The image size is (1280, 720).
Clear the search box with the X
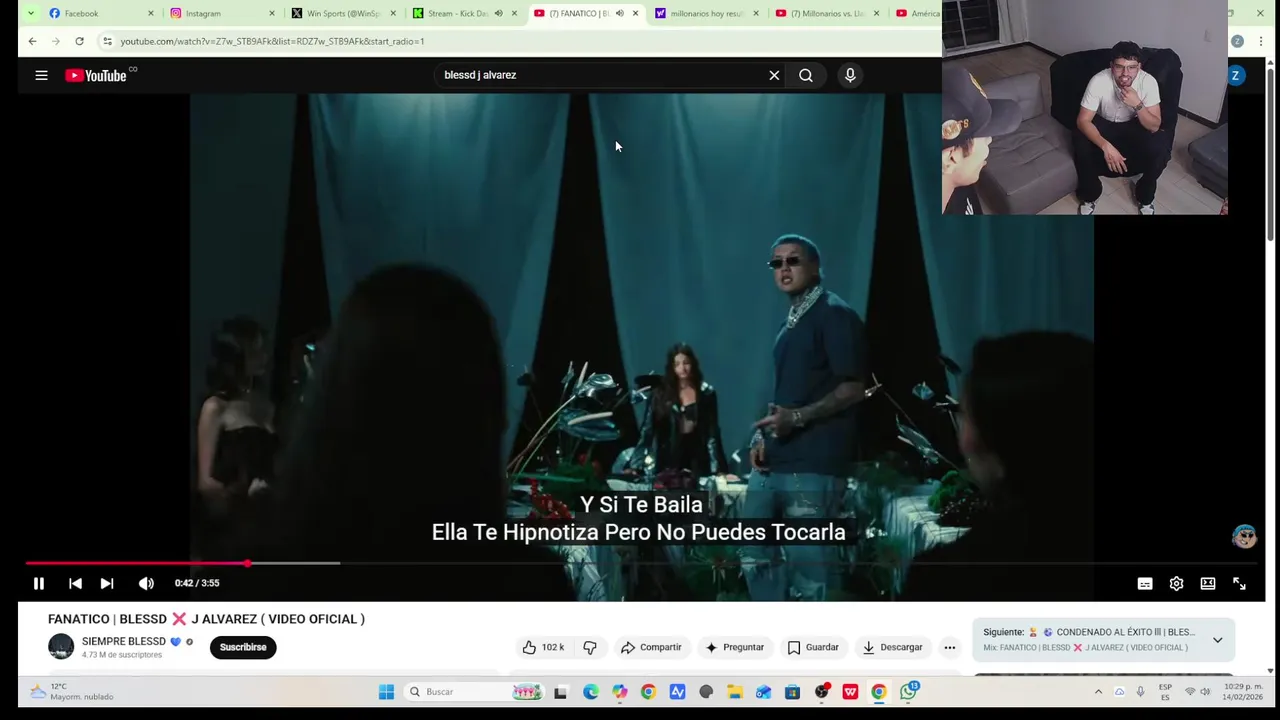point(774,75)
